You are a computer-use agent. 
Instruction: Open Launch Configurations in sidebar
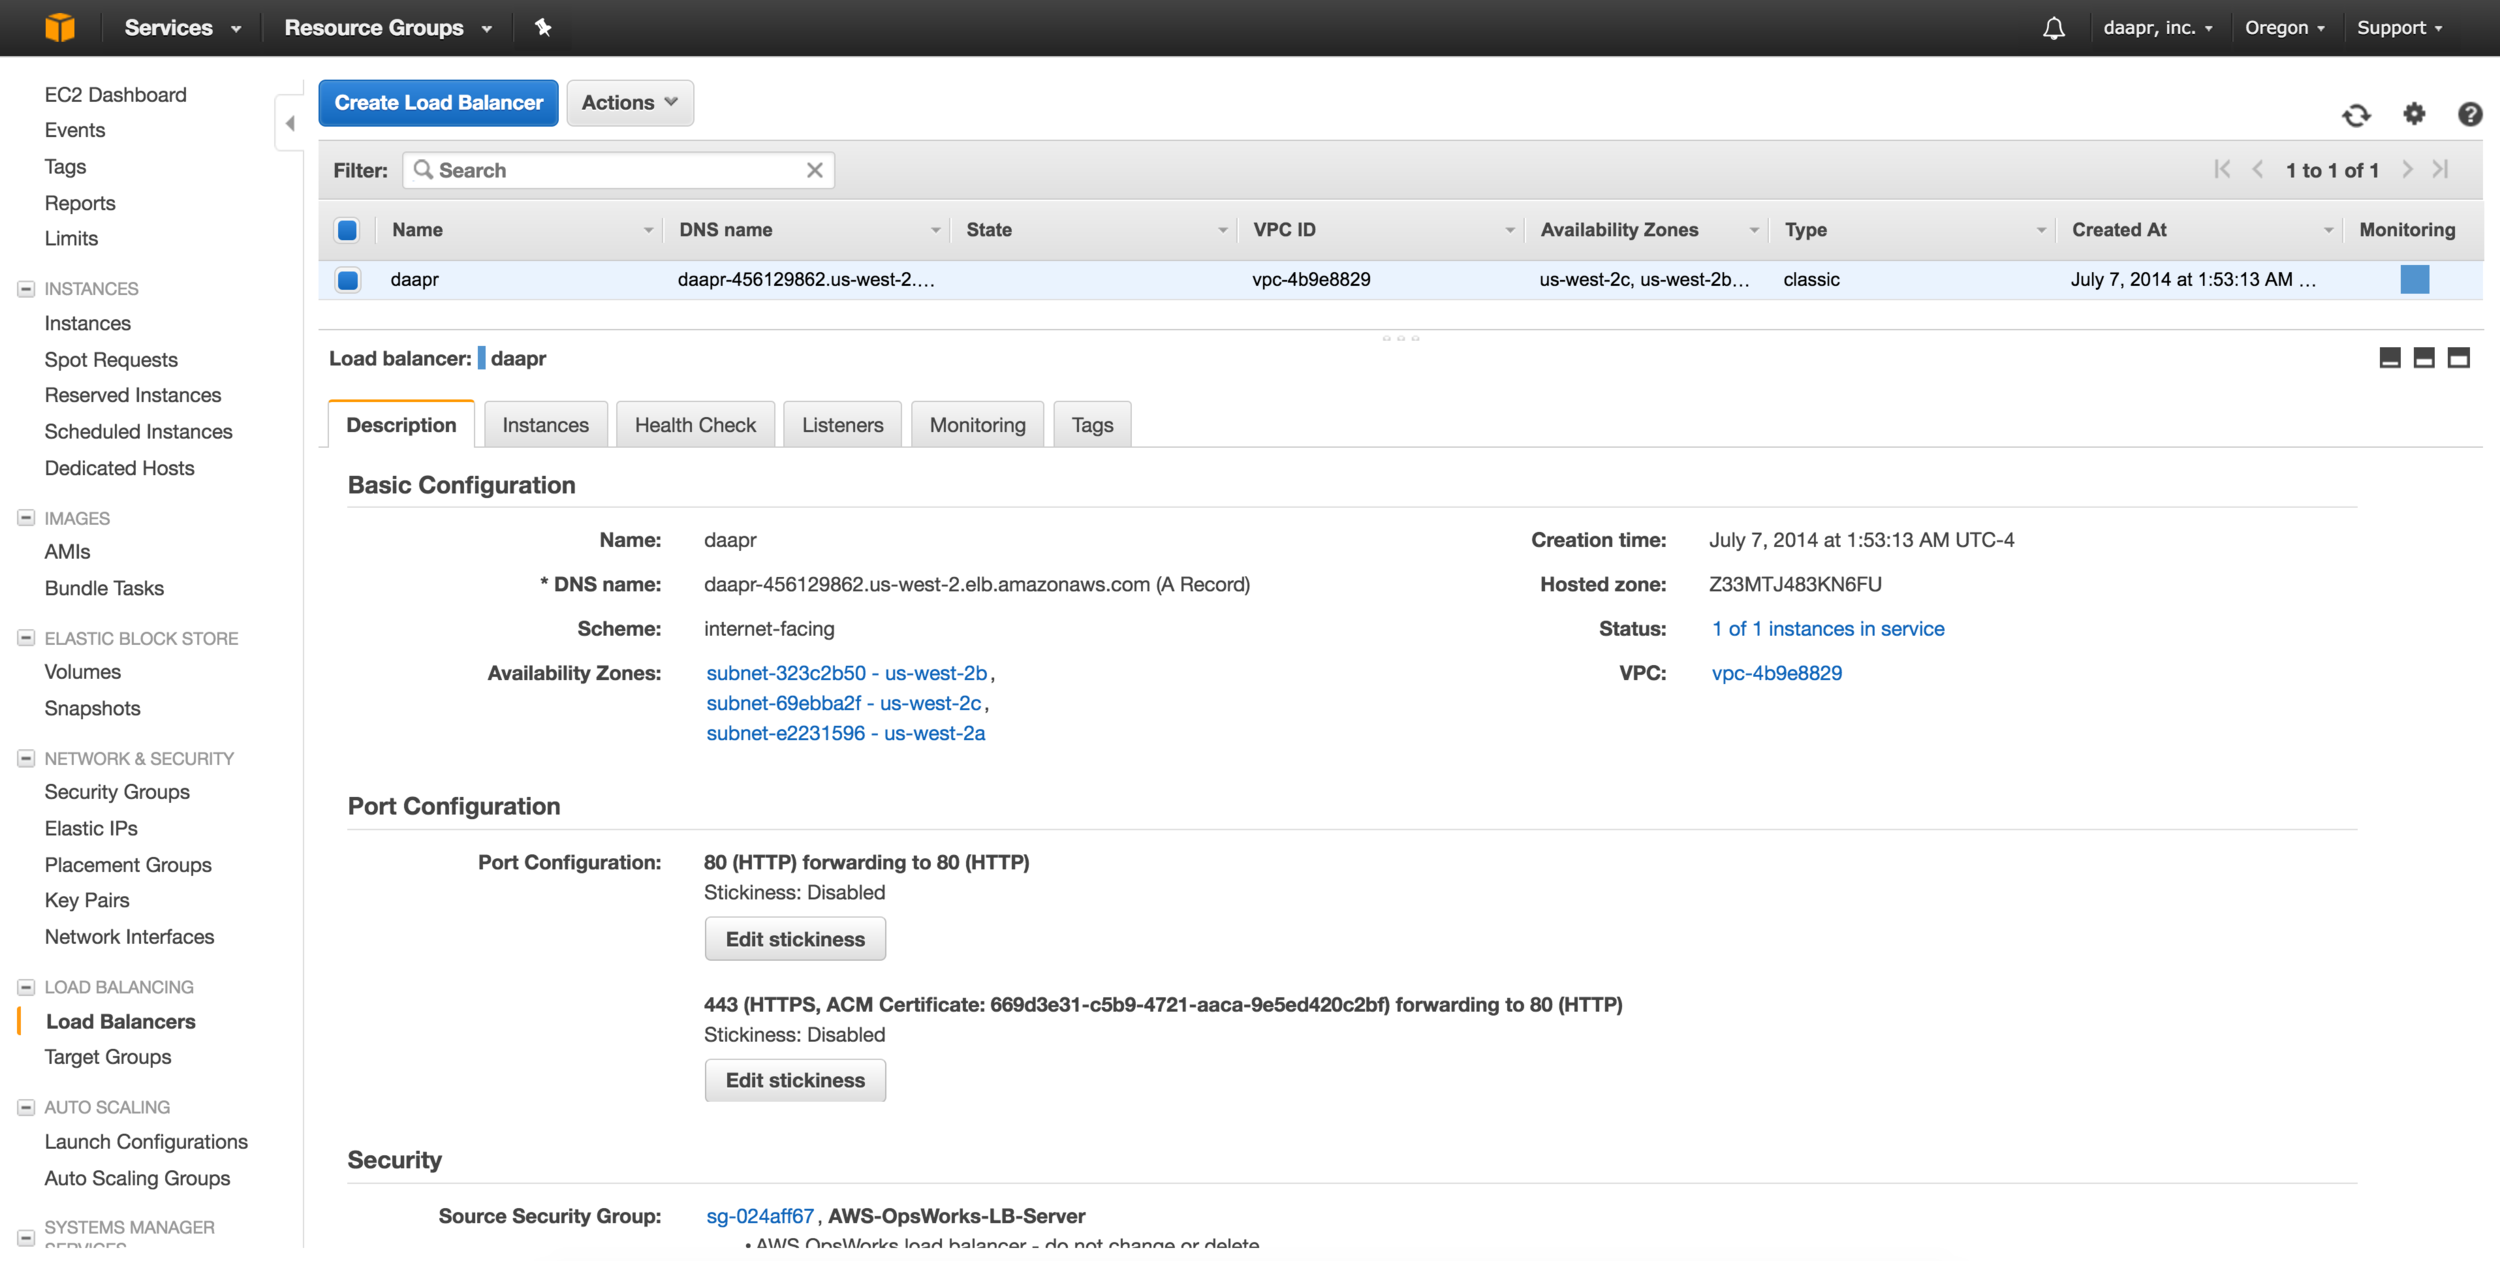coord(146,1142)
